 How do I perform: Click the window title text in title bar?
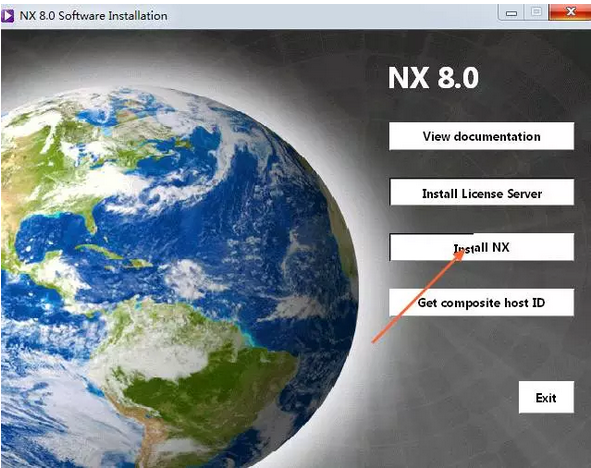93,16
